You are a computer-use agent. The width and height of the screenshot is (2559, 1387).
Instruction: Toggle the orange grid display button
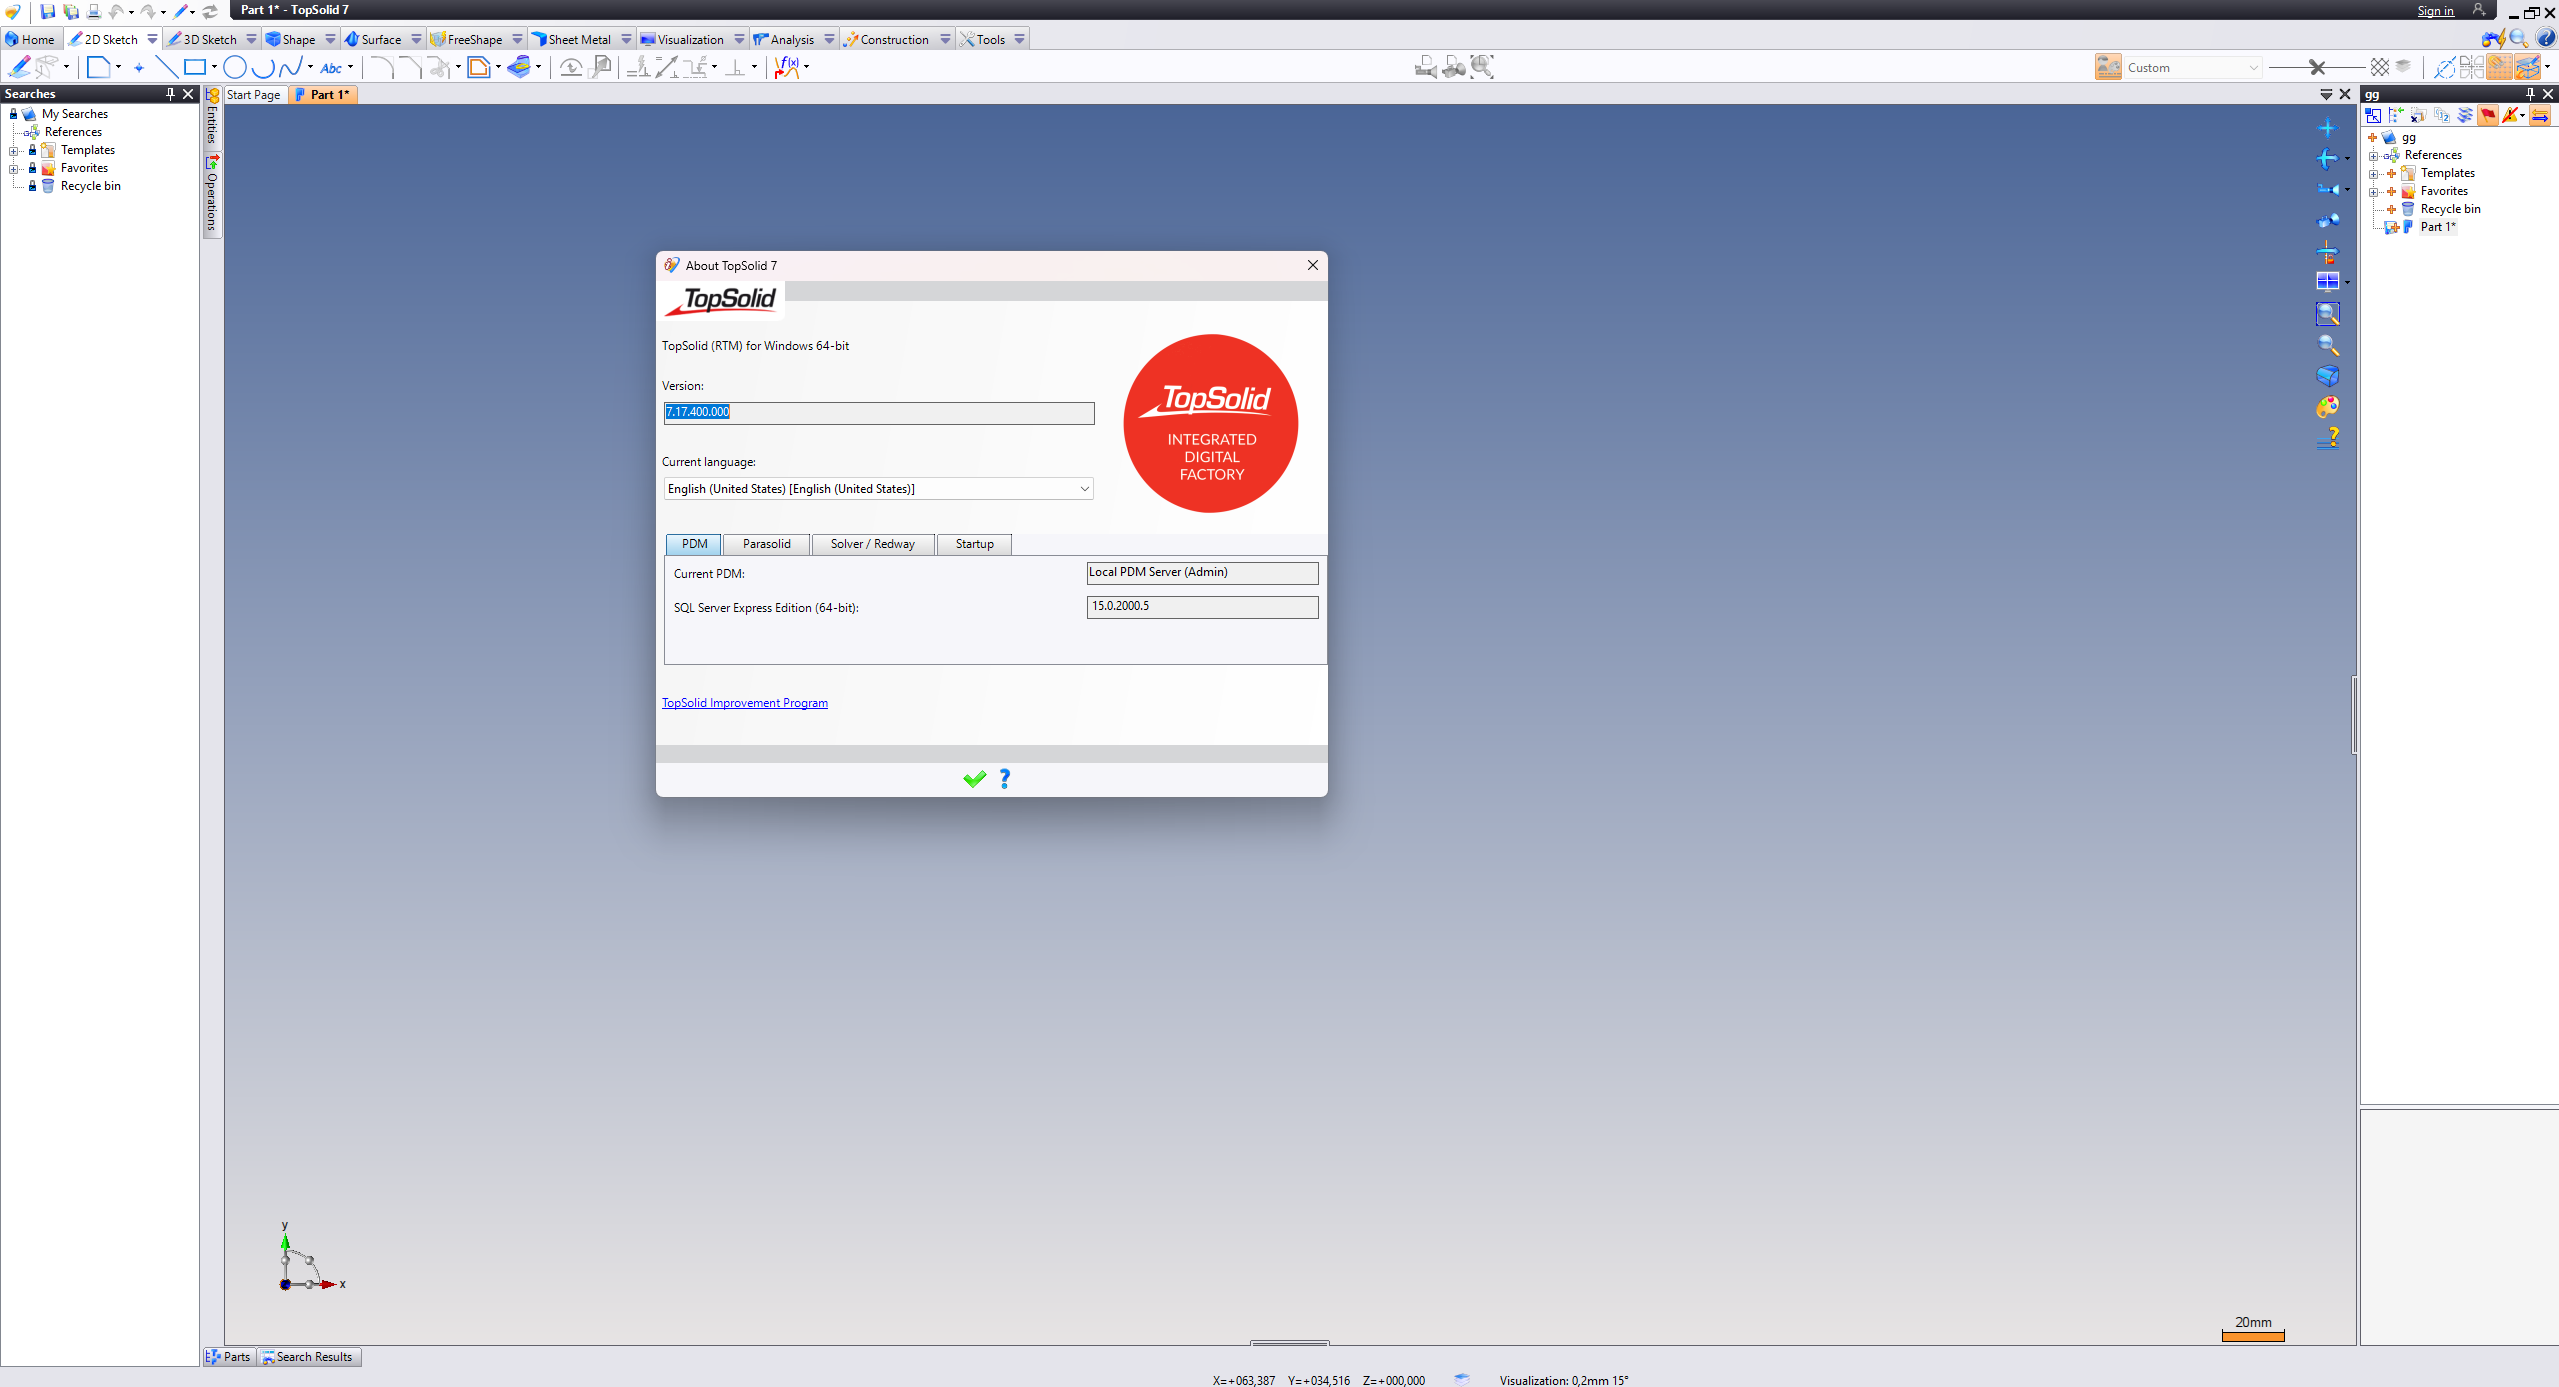pyautogui.click(x=2499, y=67)
